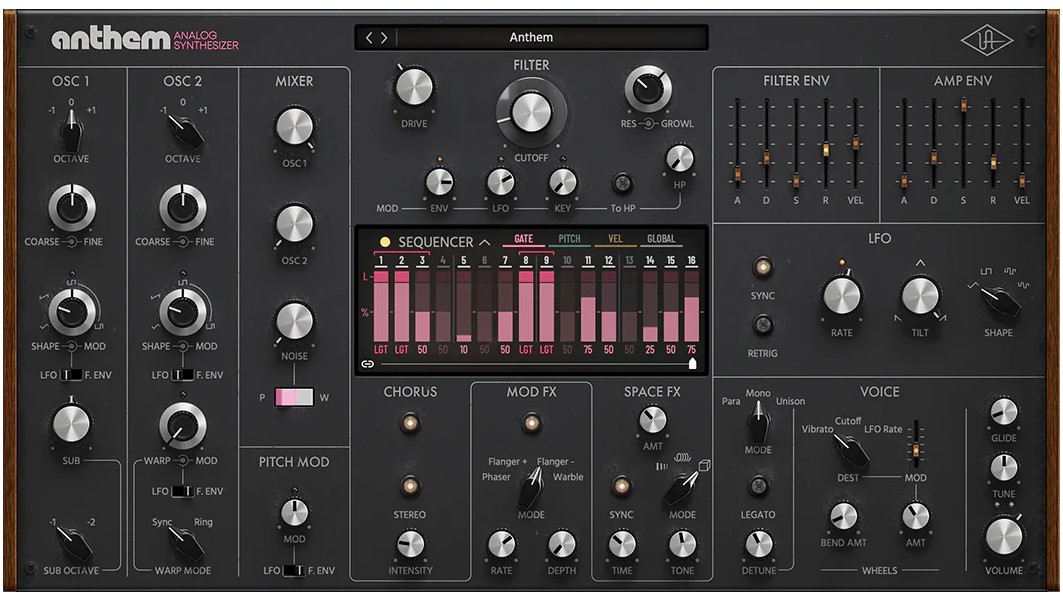This screenshot has height=601, width=1063.
Task: Switch to the sequencer GLOBAL tab
Action: (661, 239)
